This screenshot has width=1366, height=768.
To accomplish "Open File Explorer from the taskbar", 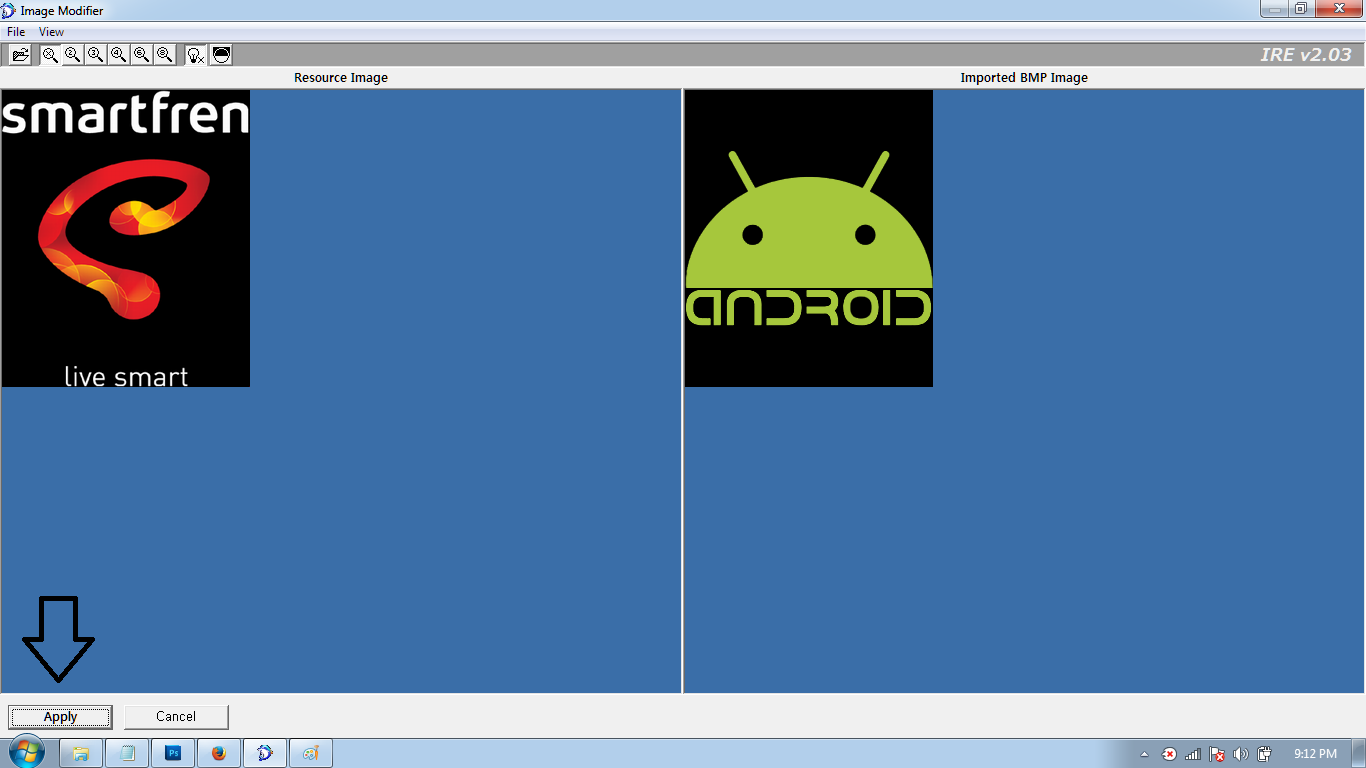I will [x=81, y=753].
